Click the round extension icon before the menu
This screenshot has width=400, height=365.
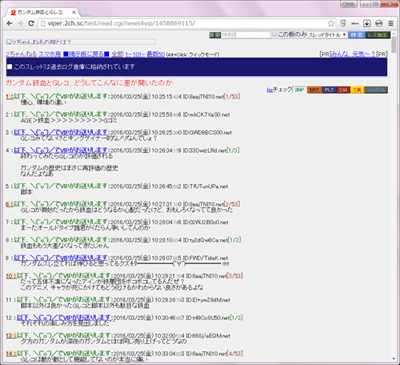tap(379, 23)
